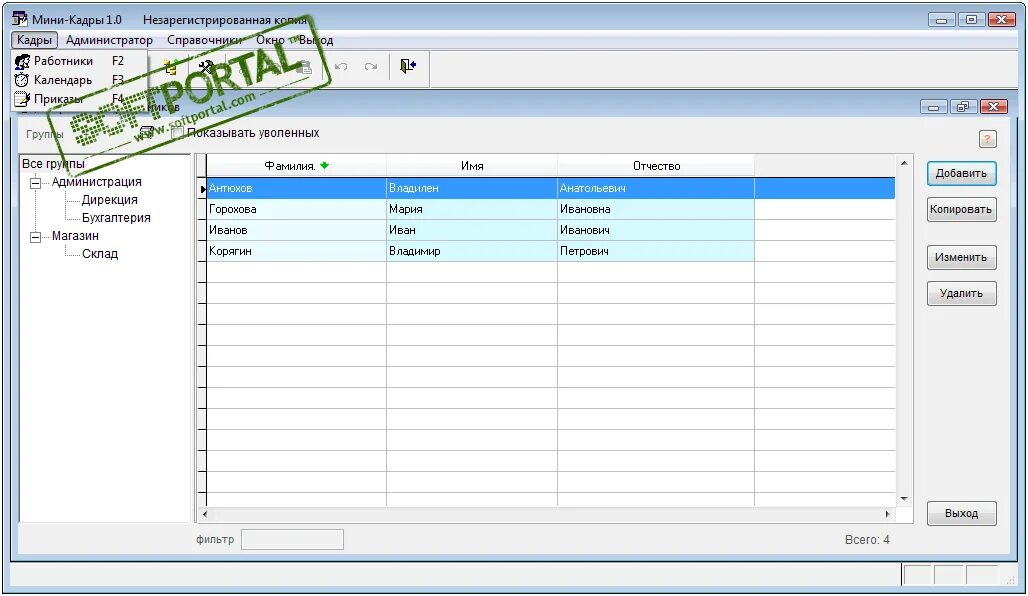Close the inner child window
Viewport: 1028px width, 596px height.
point(994,106)
